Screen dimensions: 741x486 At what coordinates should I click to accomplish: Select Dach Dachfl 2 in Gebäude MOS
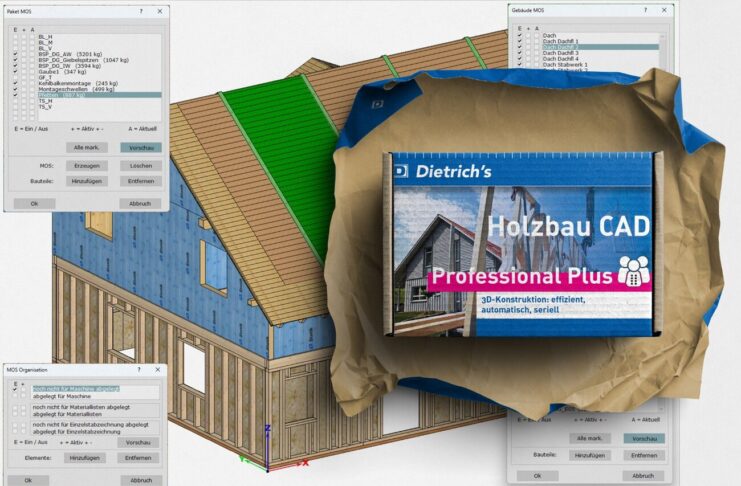point(600,47)
